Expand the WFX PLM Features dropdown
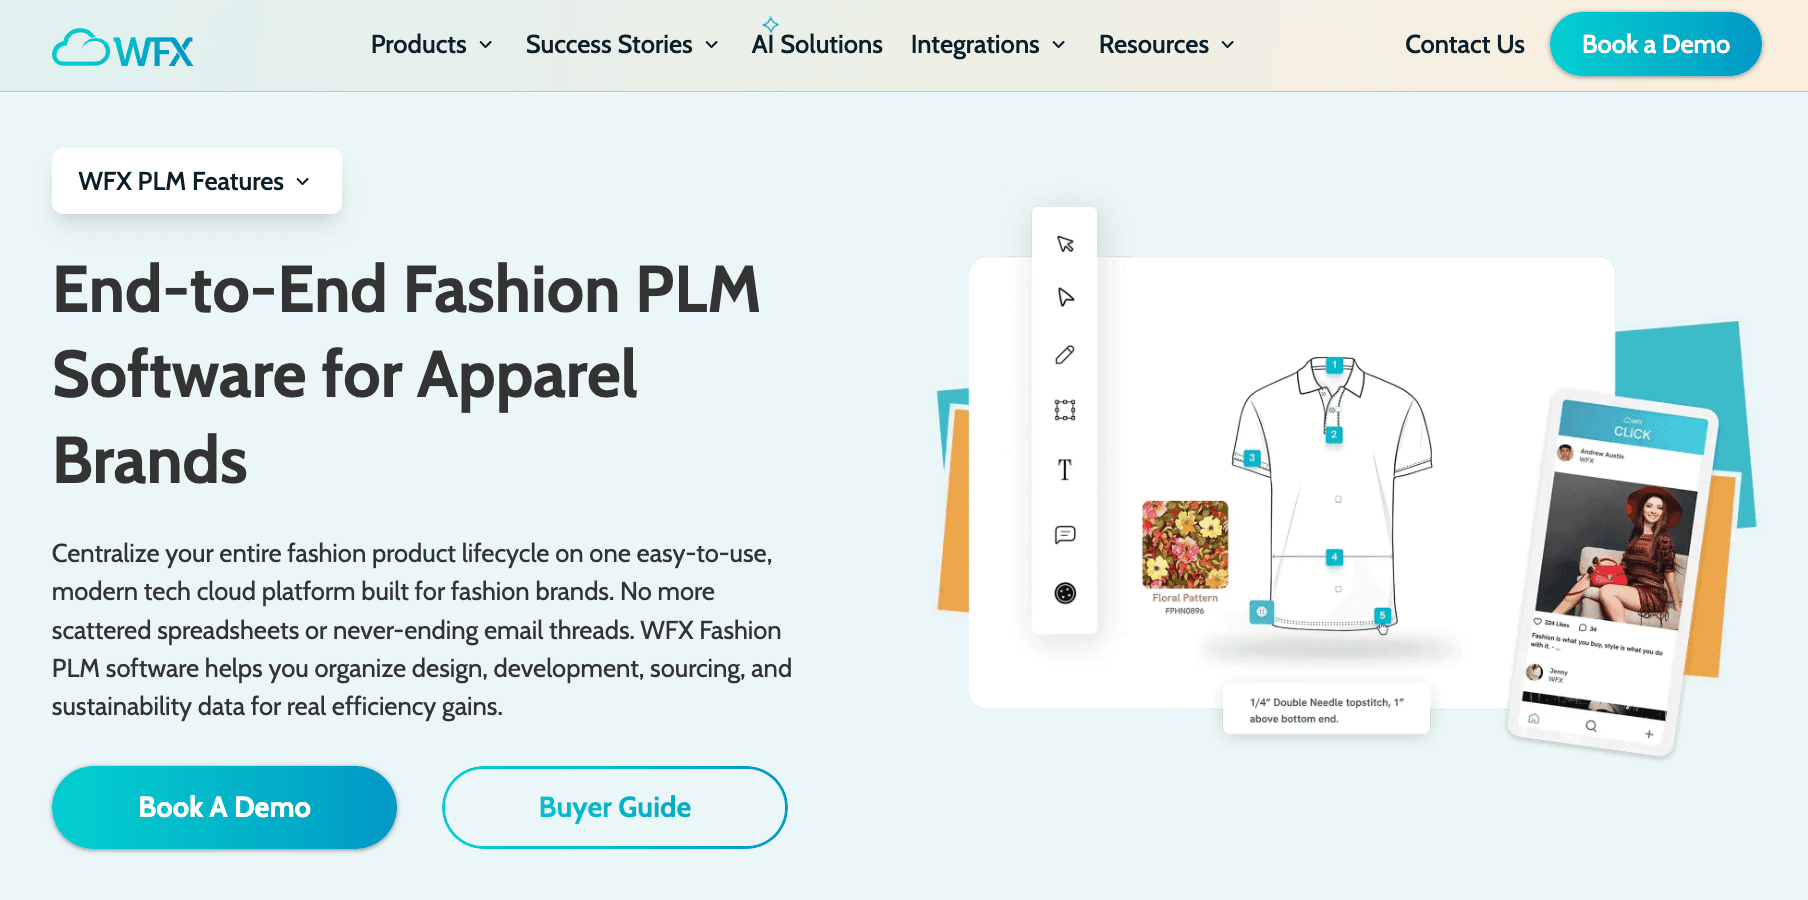 (197, 181)
